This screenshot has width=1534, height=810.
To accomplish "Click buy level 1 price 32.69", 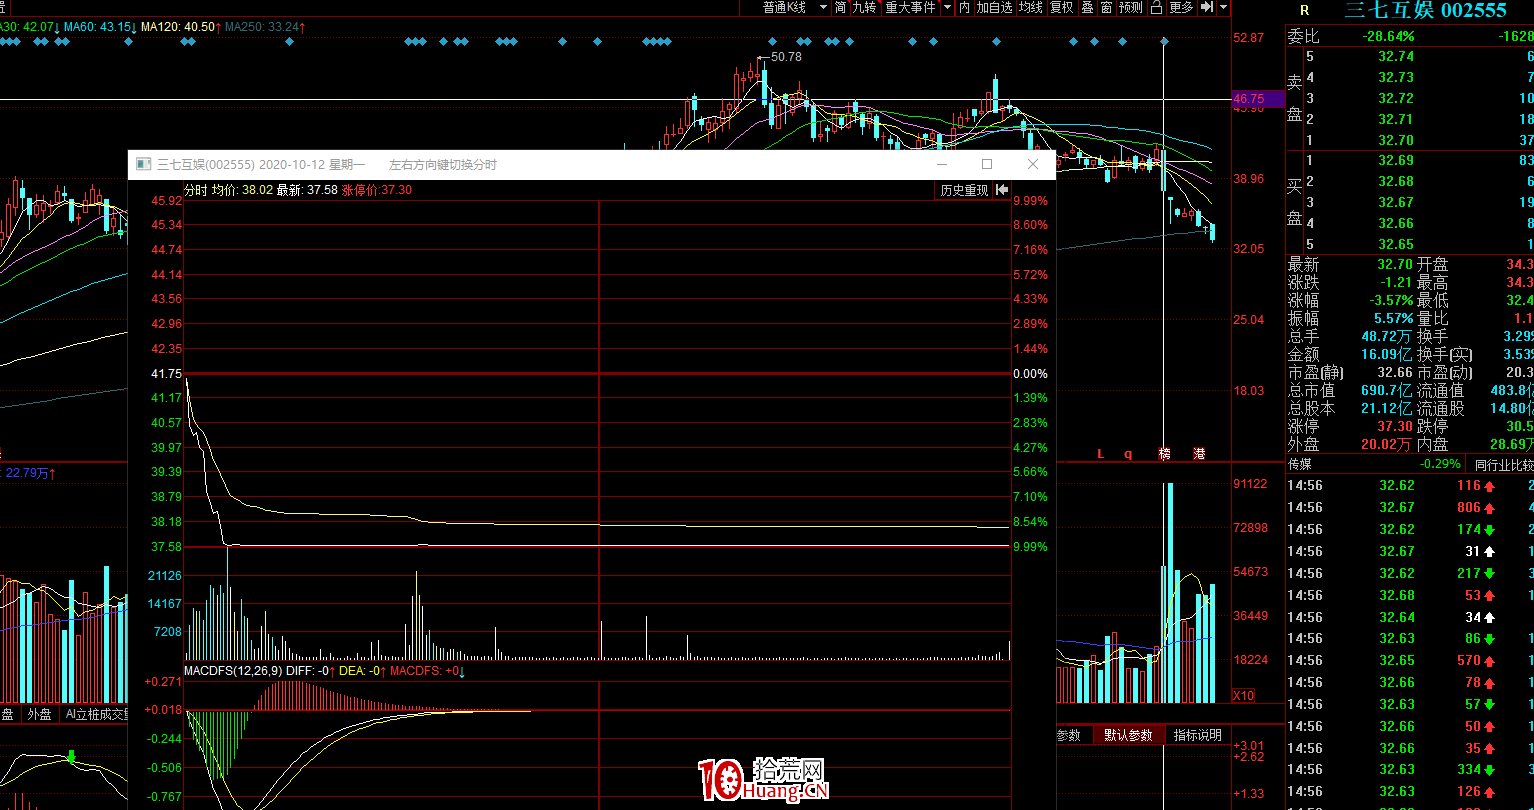I will tap(1396, 160).
